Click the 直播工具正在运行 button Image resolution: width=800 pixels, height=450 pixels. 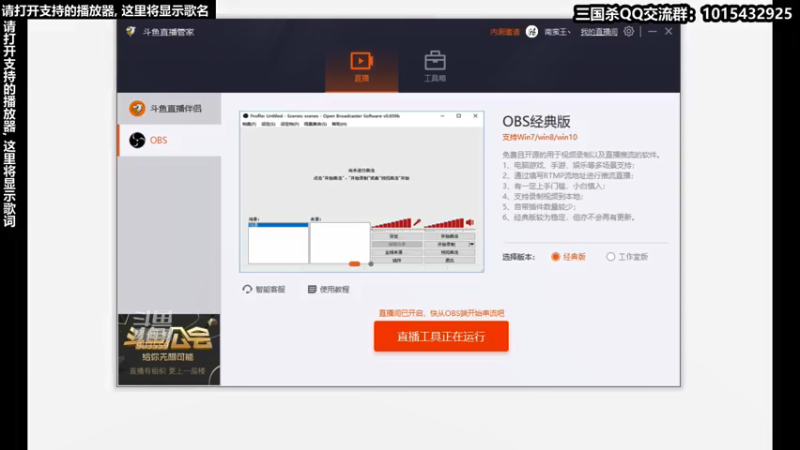(441, 336)
